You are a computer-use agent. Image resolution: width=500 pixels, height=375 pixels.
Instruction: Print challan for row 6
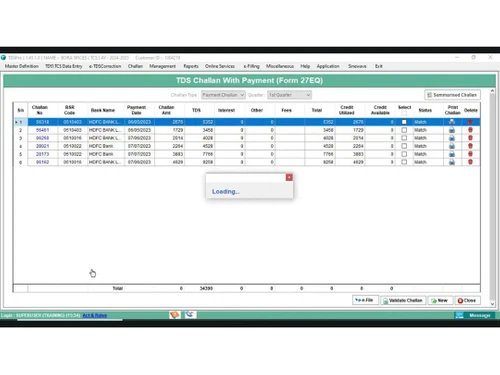[x=452, y=162]
